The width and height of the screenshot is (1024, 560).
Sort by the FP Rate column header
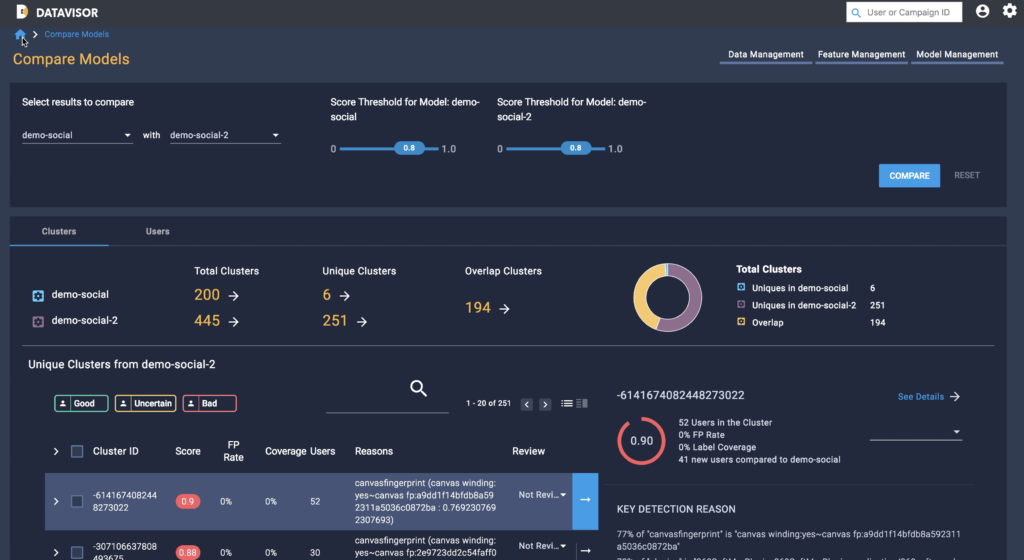click(233, 451)
